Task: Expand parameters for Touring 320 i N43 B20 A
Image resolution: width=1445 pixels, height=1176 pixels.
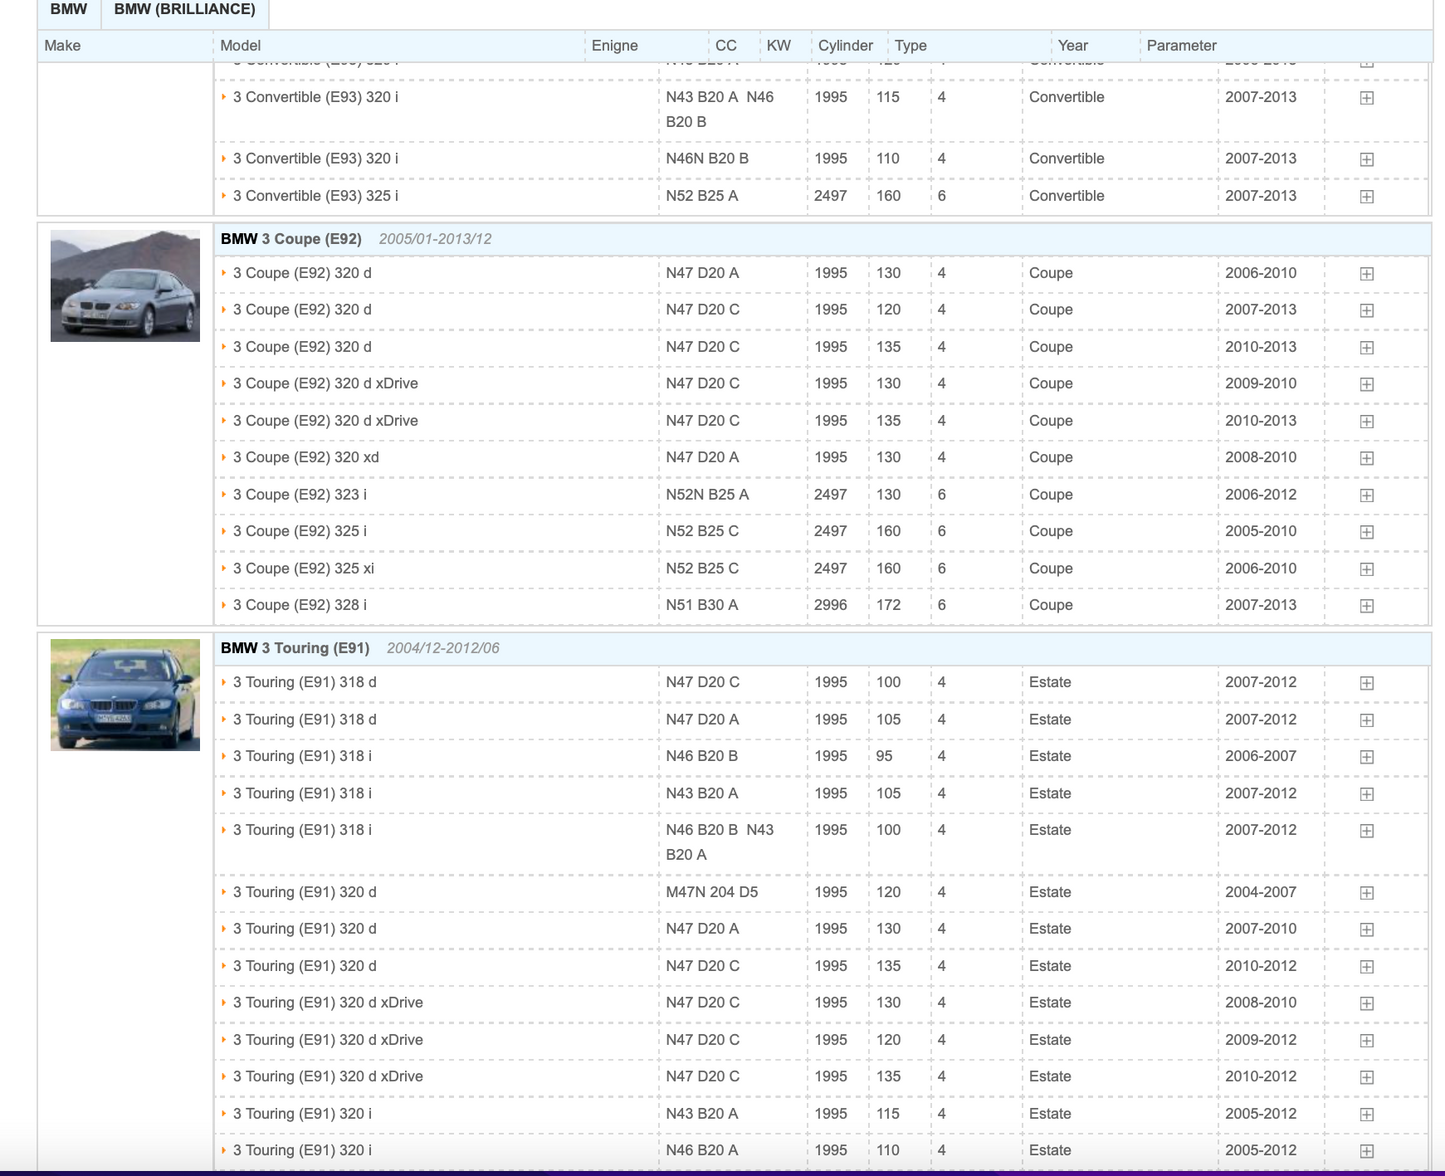Action: (1366, 1114)
